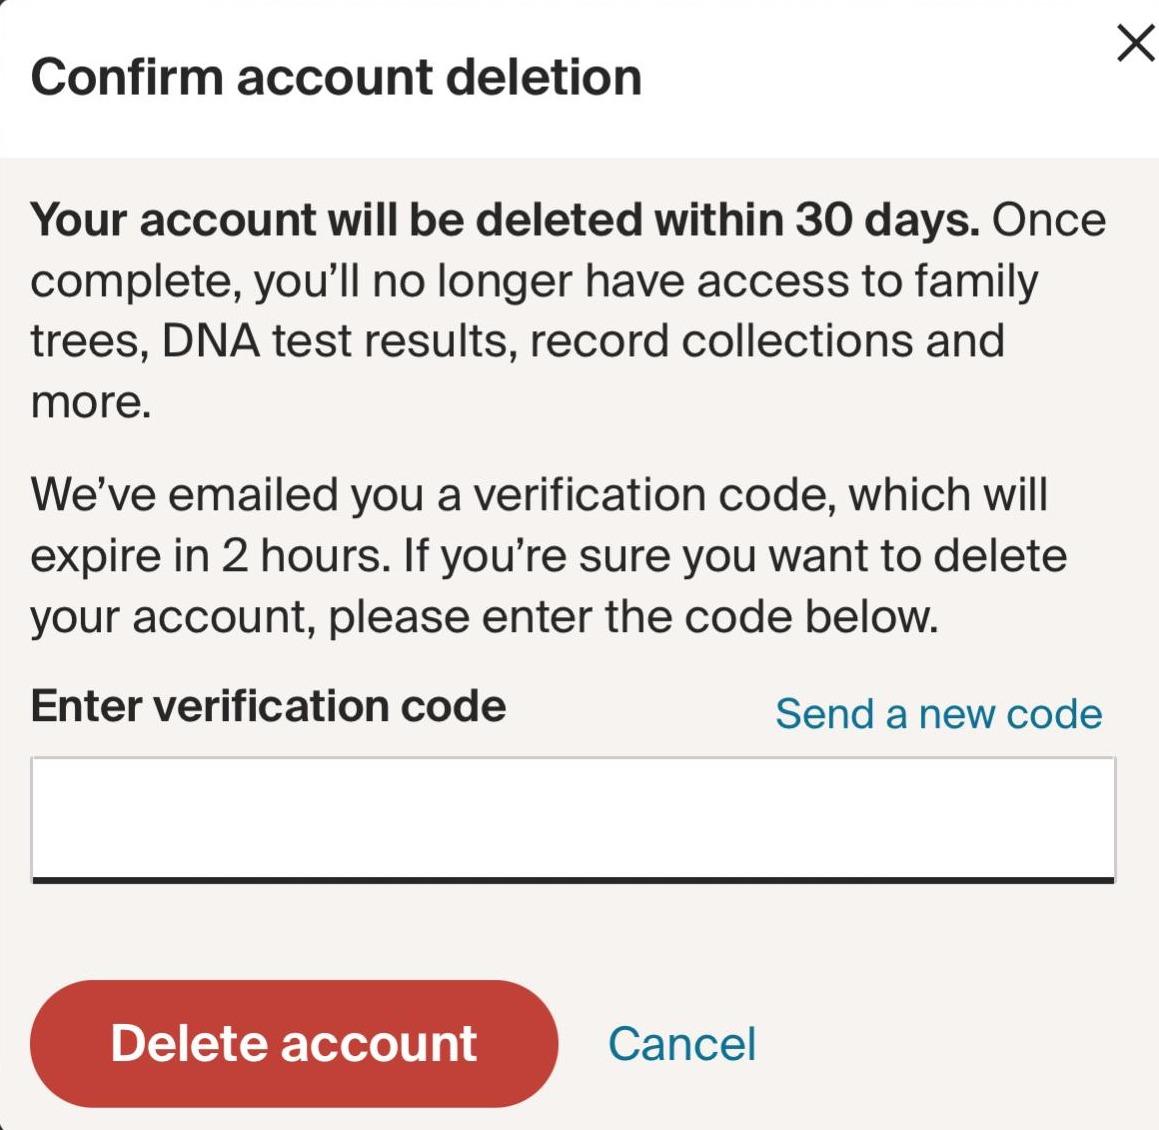Click the "Enter verification code" label
The image size is (1159, 1130).
click(x=268, y=706)
